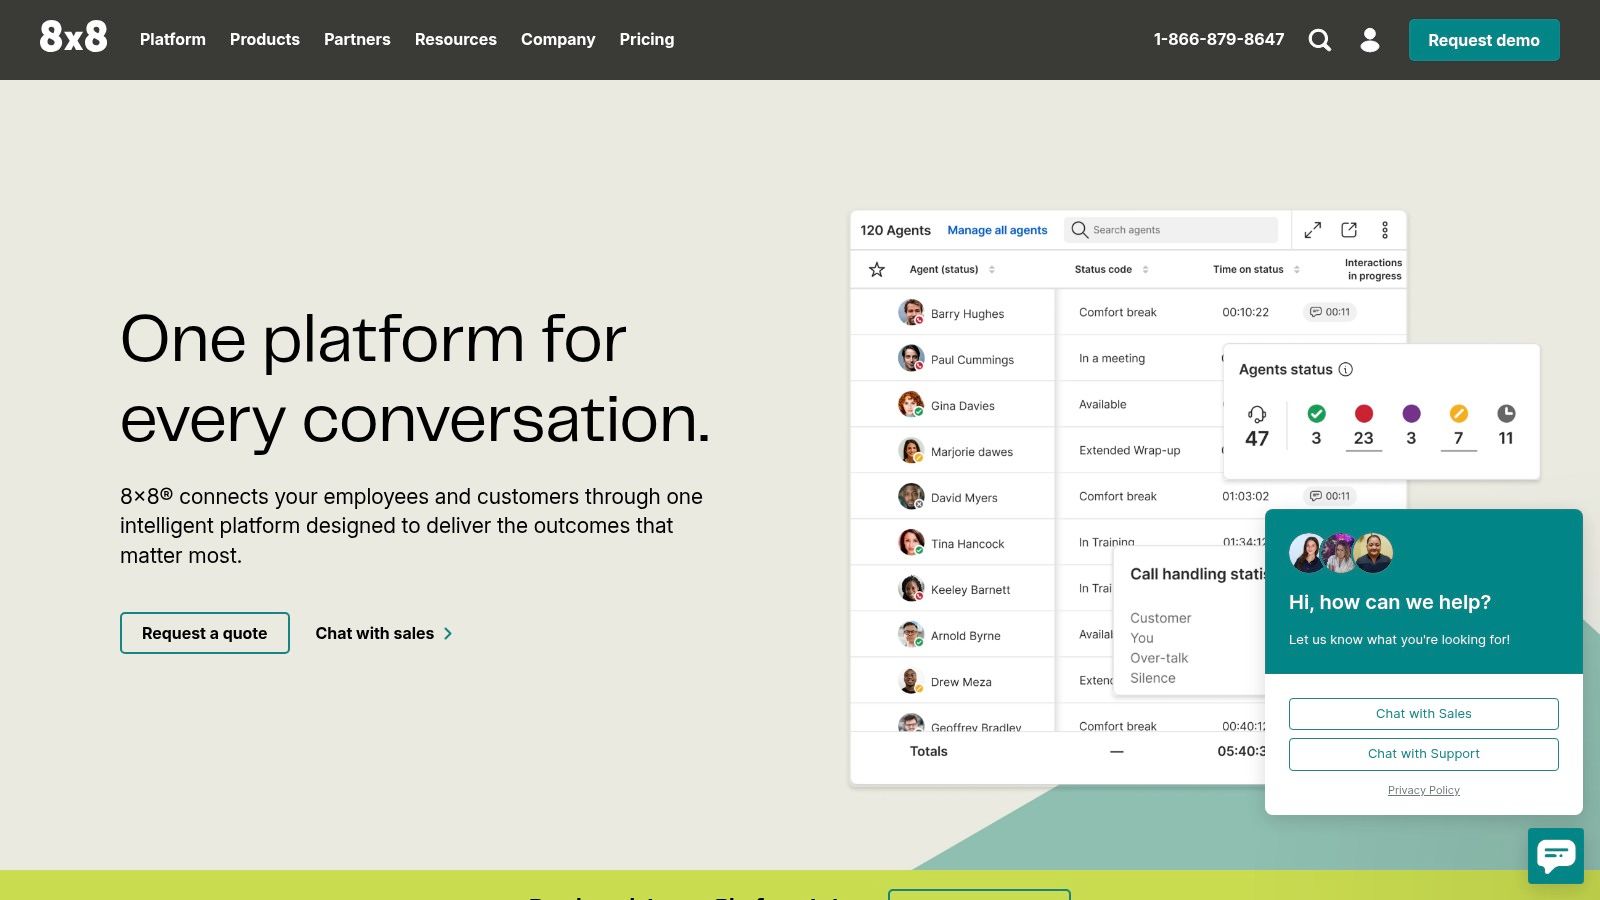Viewport: 1600px width, 900px height.
Task: Click the 00:11 interaction badge in David Myers row
Action: coord(1330,496)
